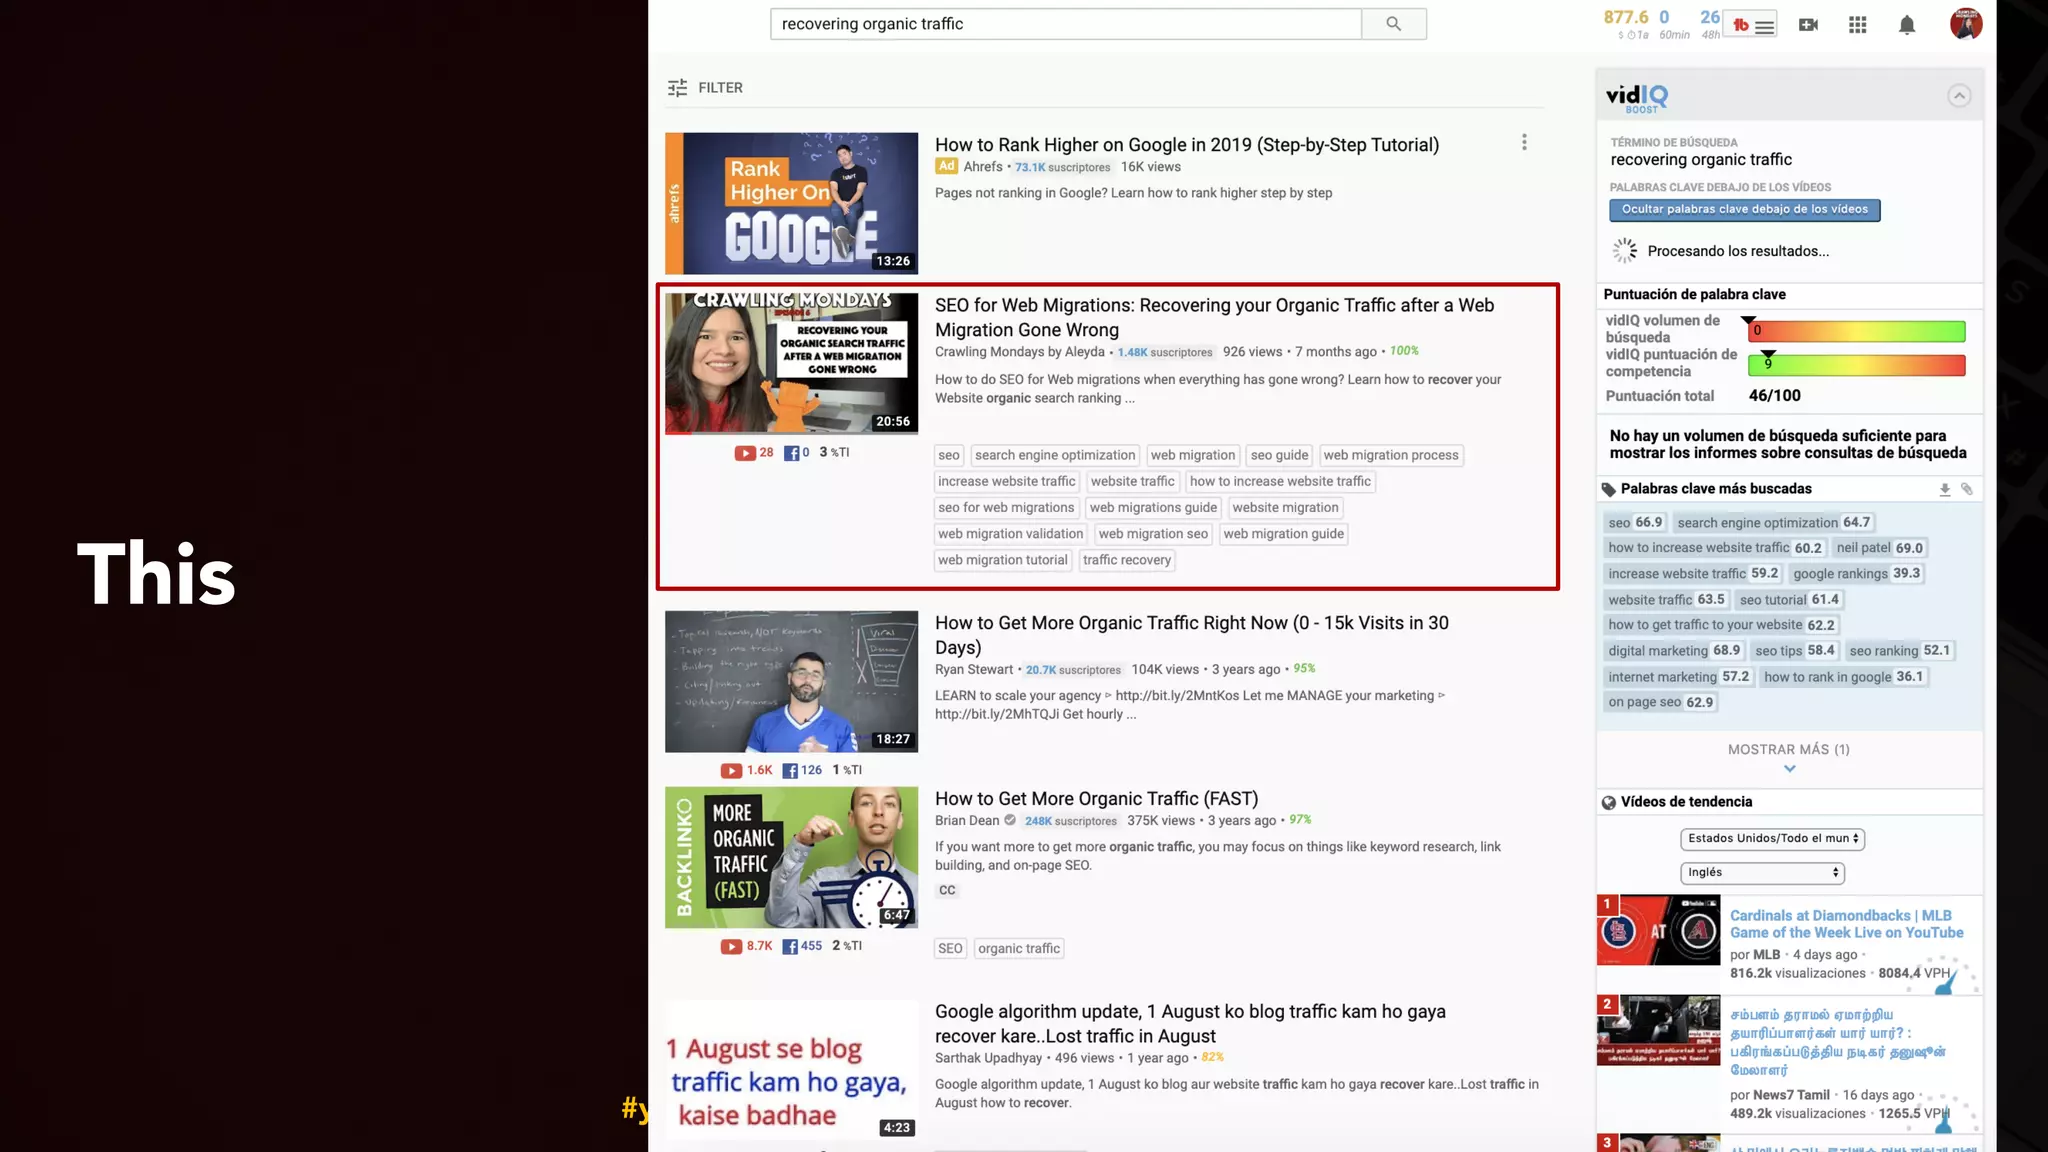Click 'seo ranking 52.1' keyword
2048x1152 pixels.
(1899, 651)
